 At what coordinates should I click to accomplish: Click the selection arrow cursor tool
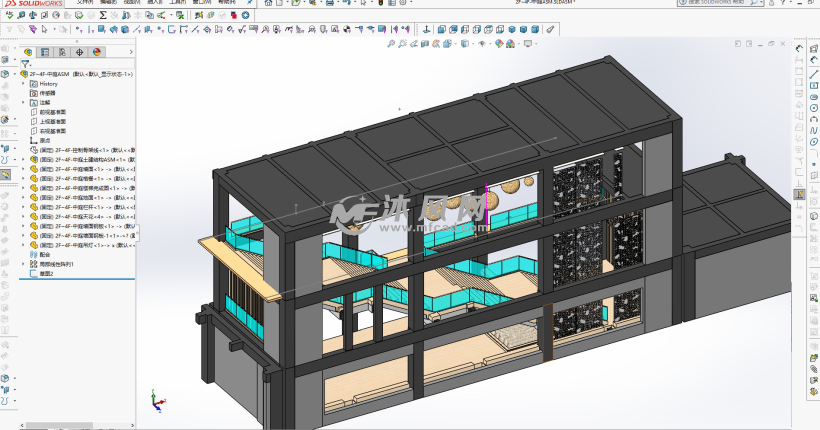click(44, 29)
